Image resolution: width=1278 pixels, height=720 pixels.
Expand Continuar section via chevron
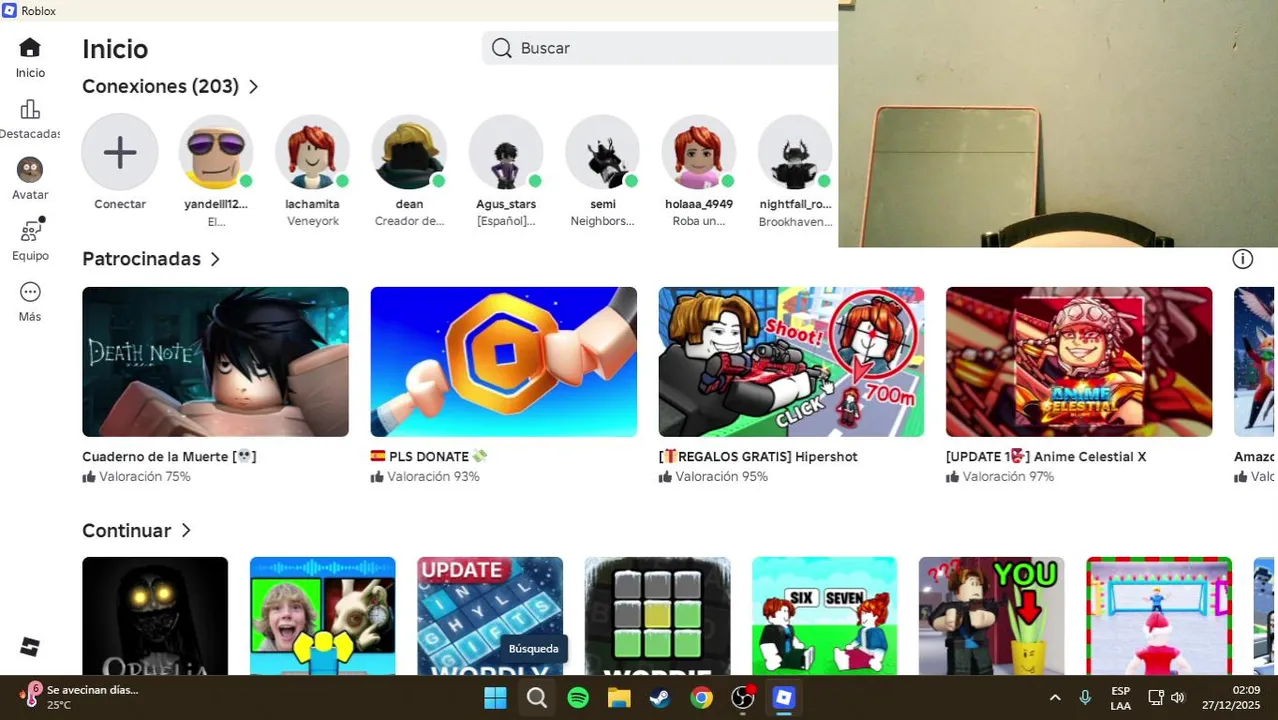[185, 531]
